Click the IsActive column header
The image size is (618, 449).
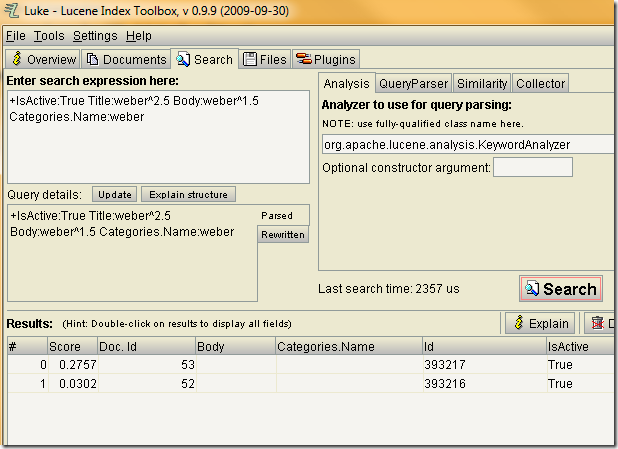pyautogui.click(x=580, y=347)
